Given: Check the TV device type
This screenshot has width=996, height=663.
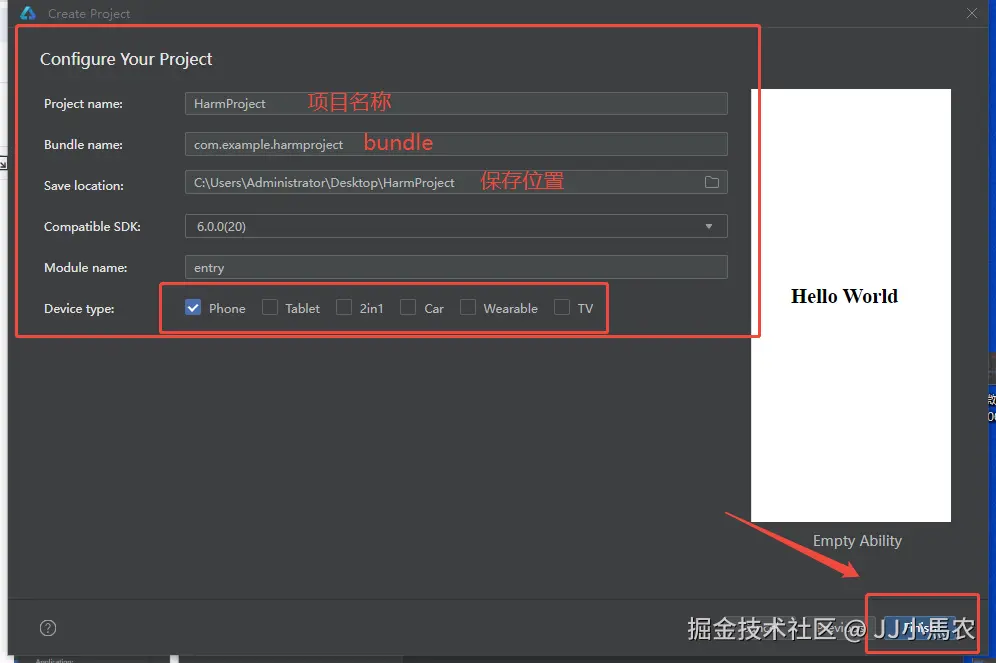Looking at the screenshot, I should (x=560, y=307).
